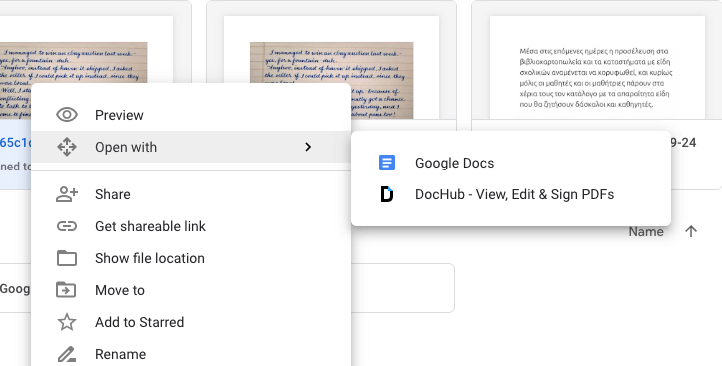The image size is (722, 366).
Task: Select the Open with menu entry
Action: point(191,147)
